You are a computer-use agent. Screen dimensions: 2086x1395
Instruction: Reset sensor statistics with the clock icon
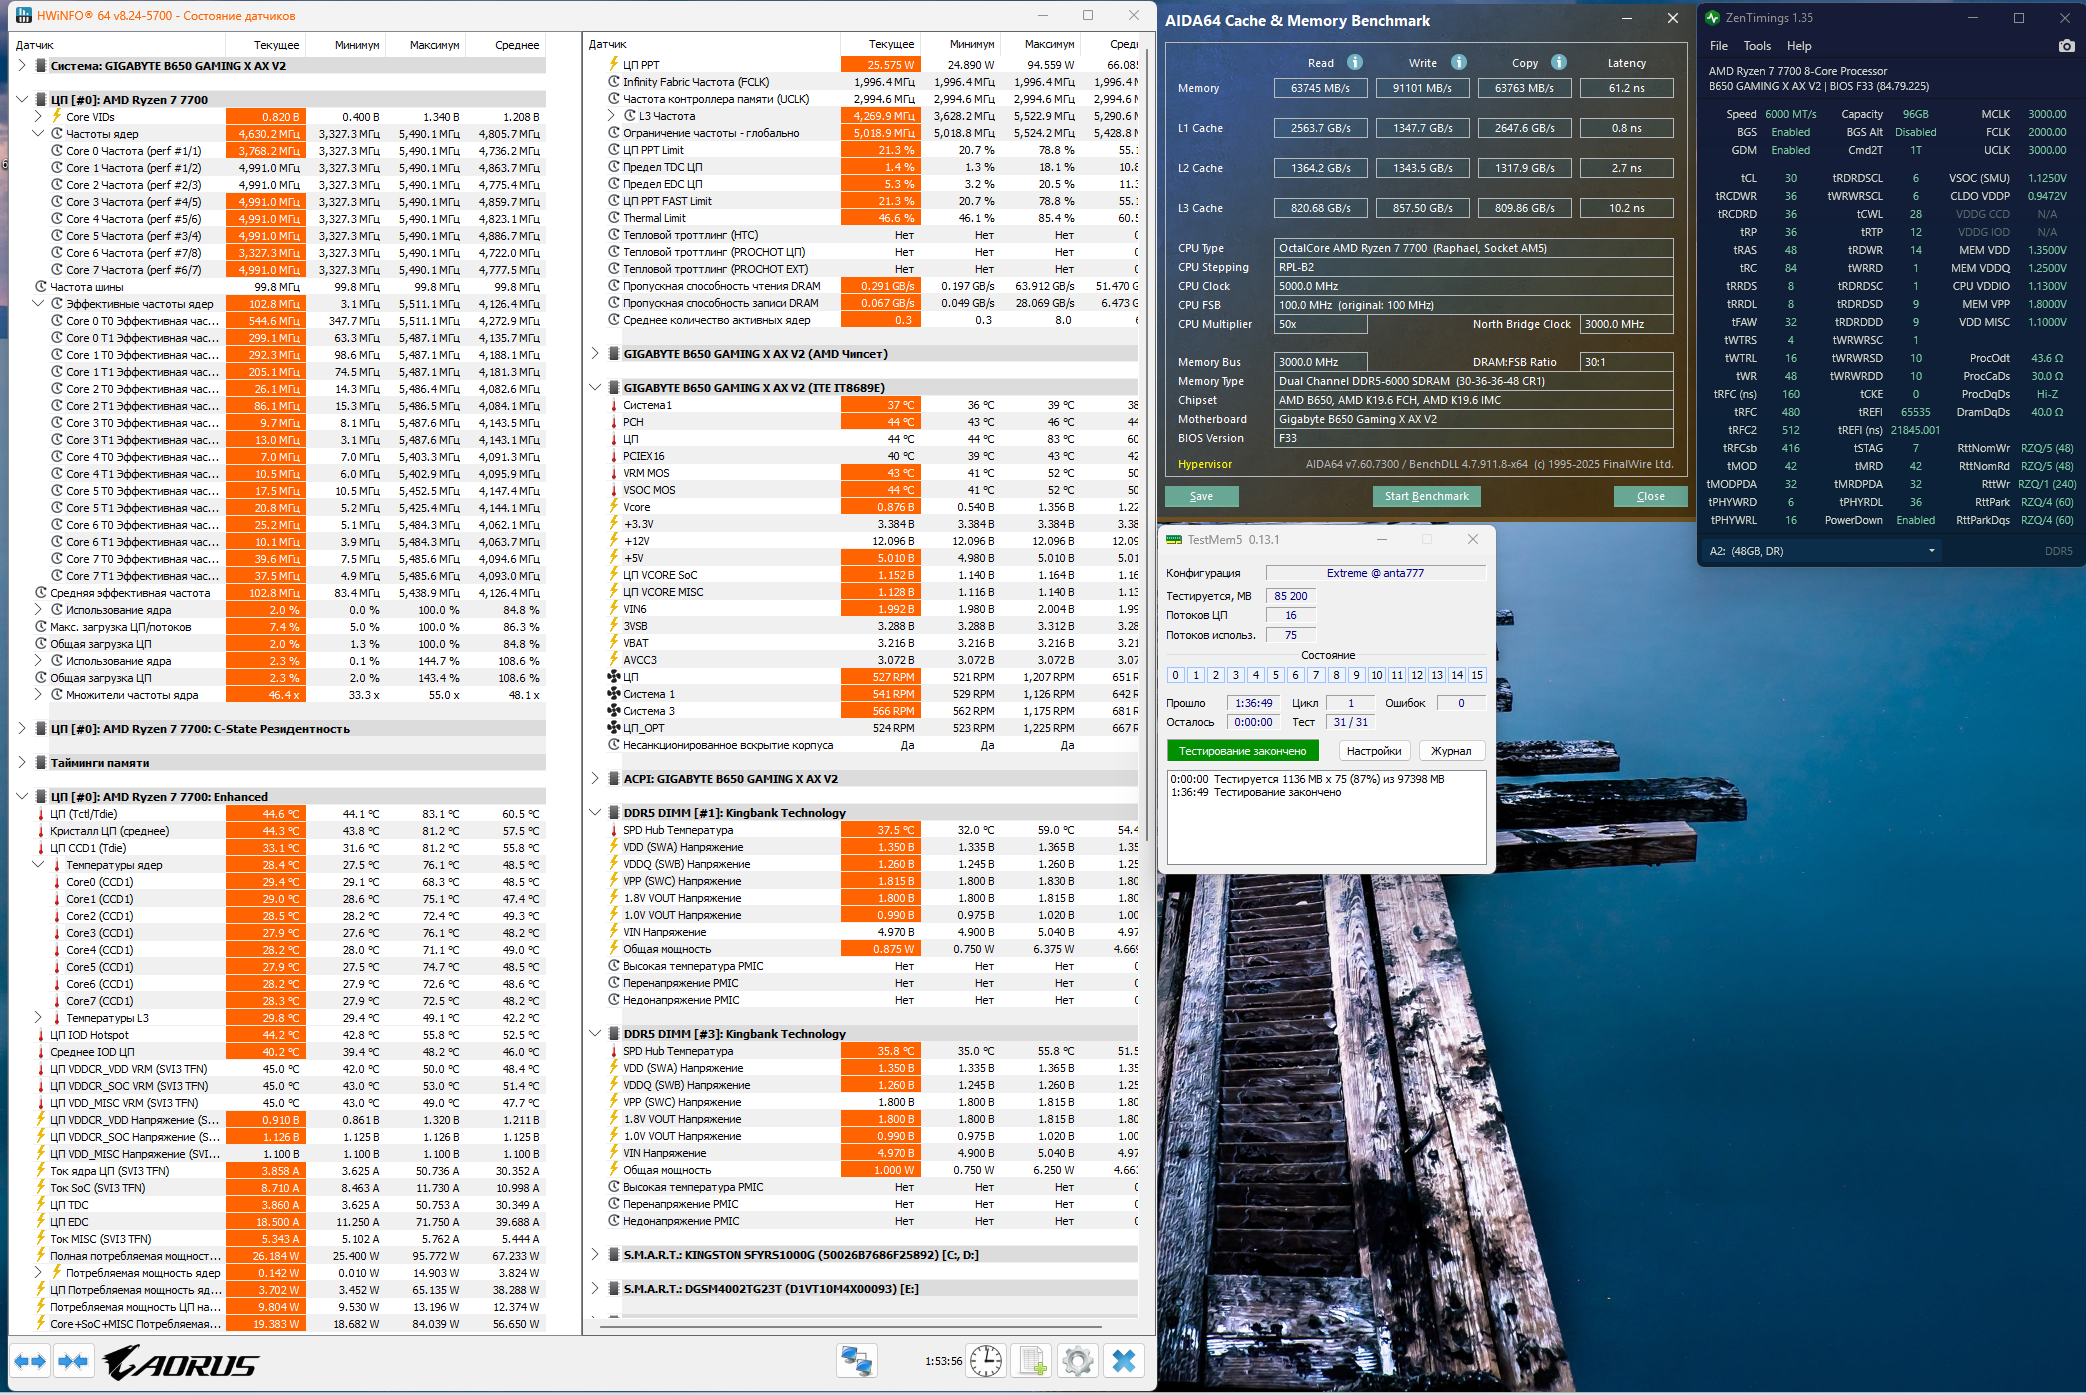pos(986,1361)
